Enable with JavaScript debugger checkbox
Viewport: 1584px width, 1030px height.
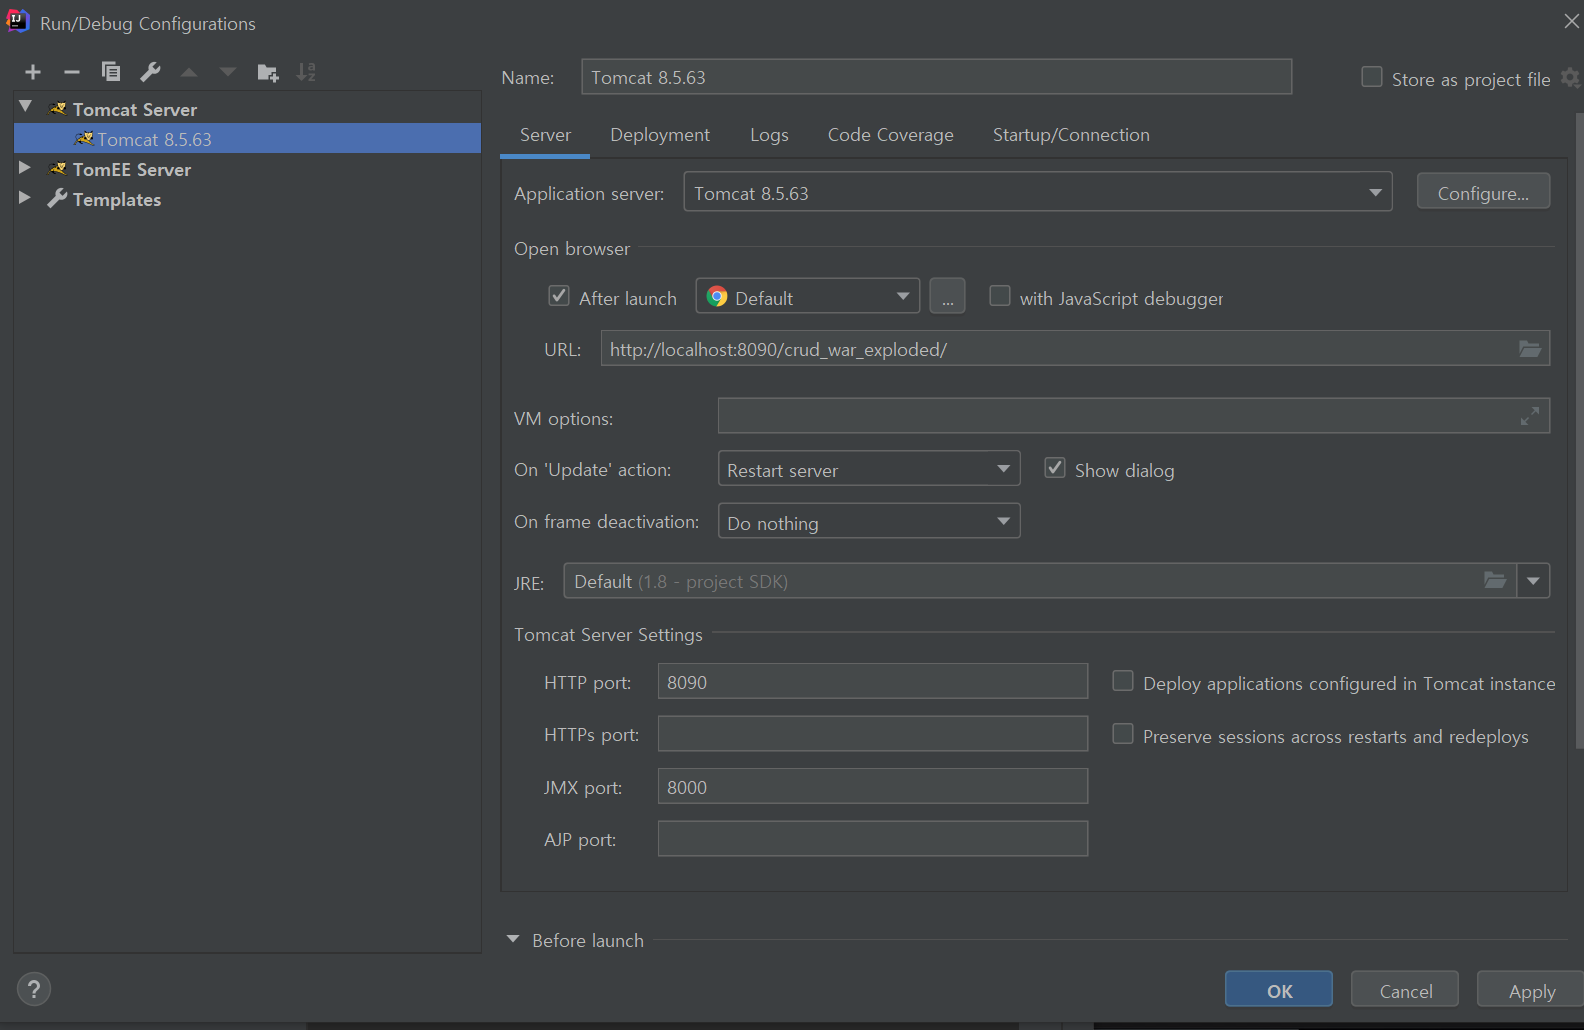coord(999,296)
